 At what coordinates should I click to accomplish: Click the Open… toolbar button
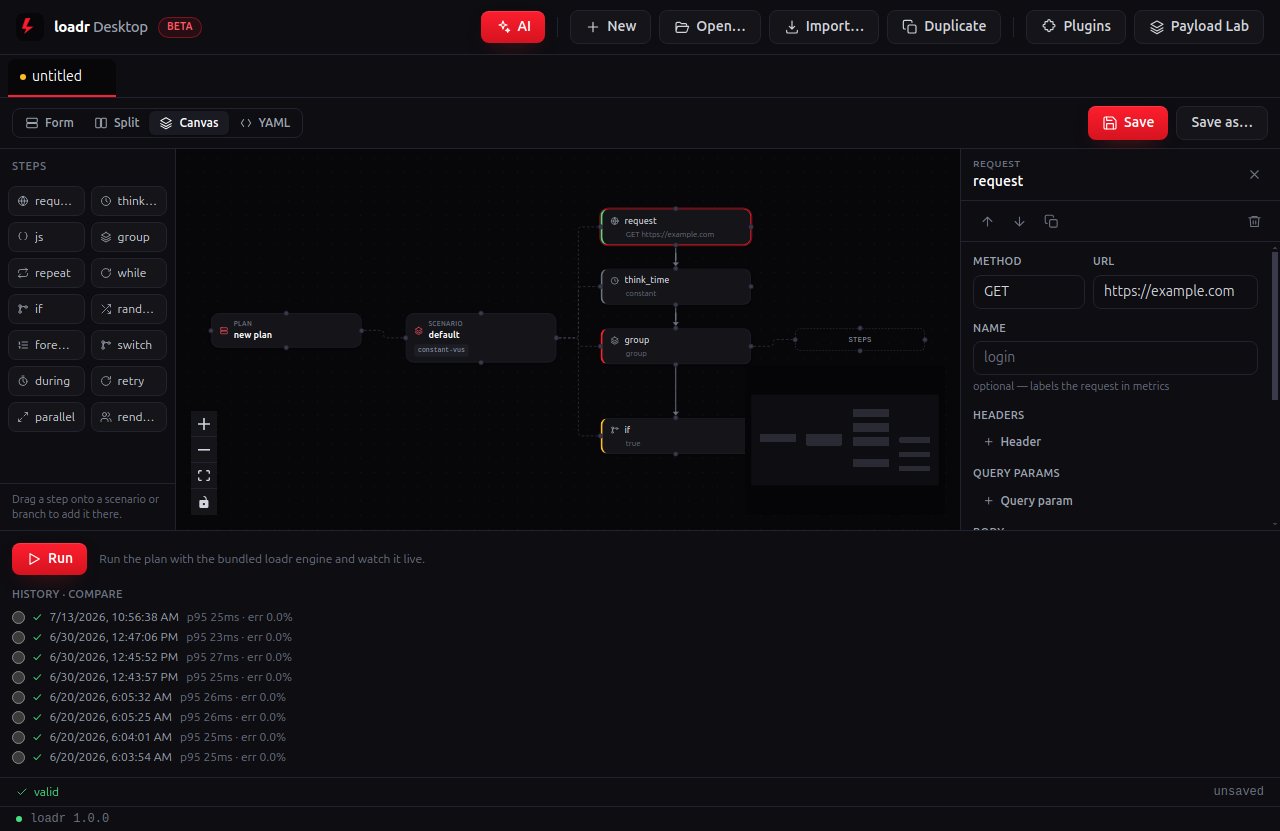tap(710, 27)
